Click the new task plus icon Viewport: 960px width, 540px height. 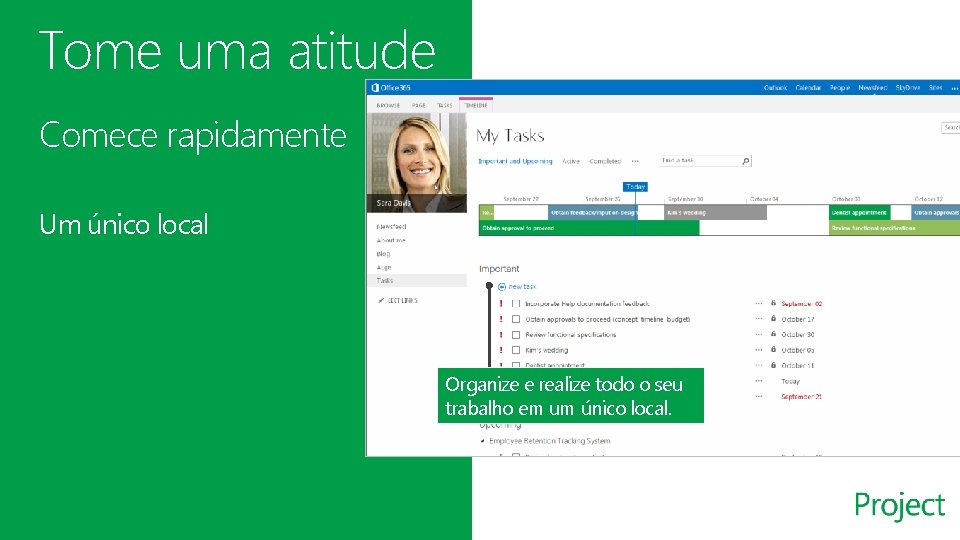point(501,287)
